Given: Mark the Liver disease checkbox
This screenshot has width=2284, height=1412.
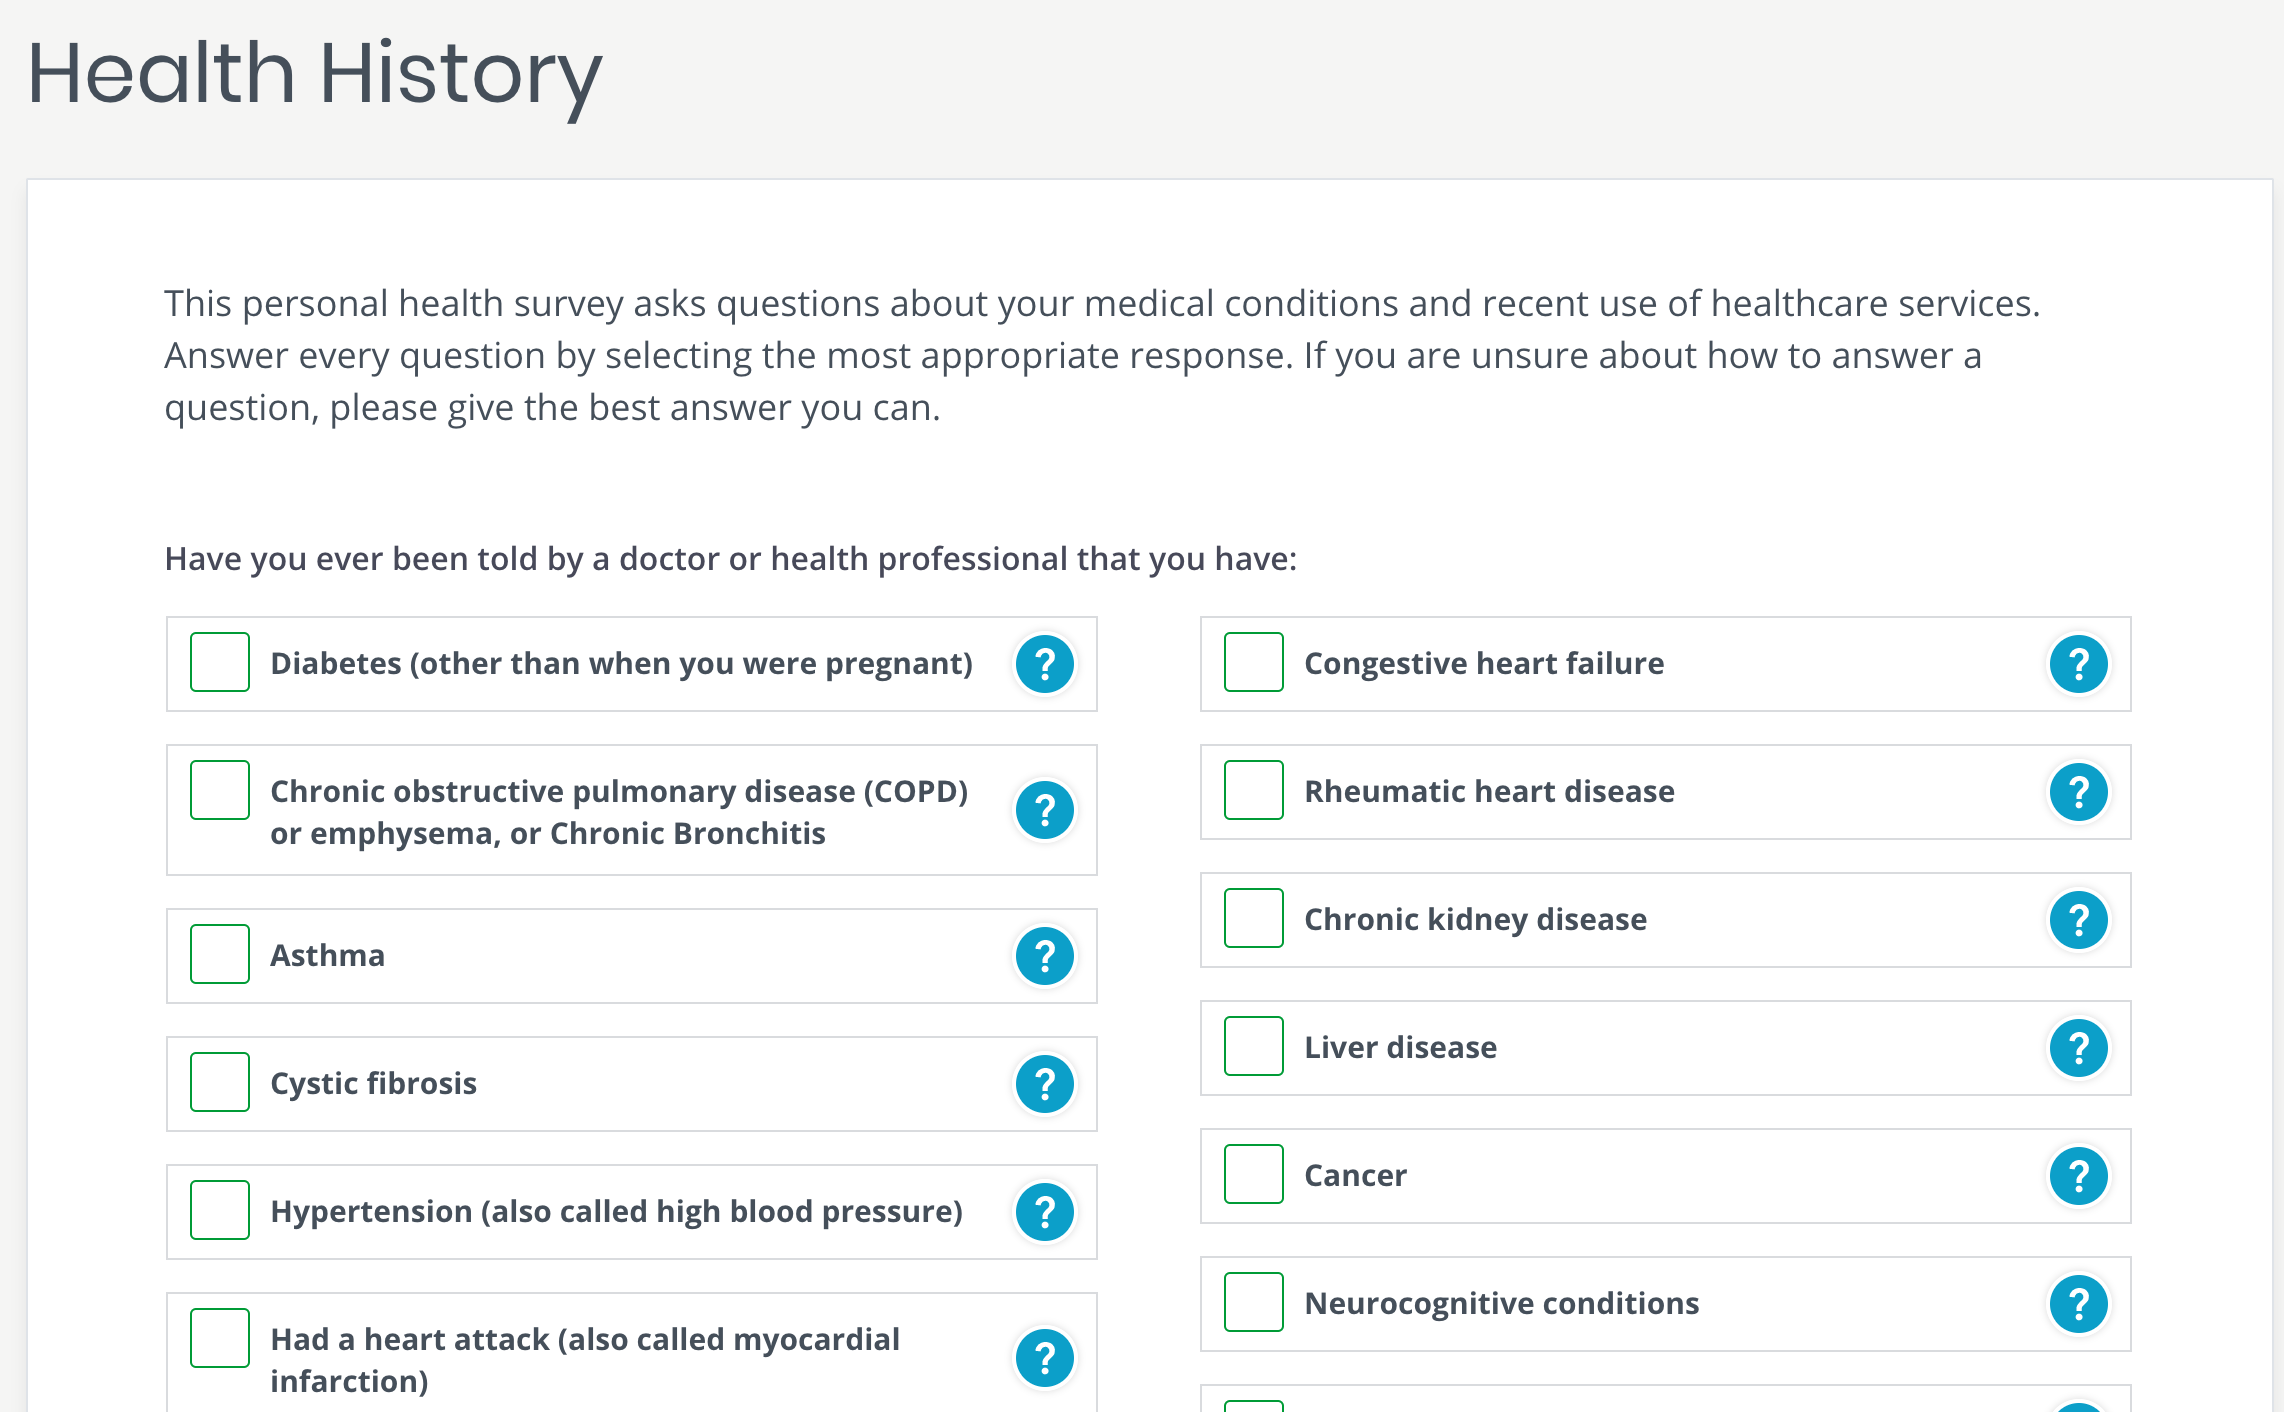Looking at the screenshot, I should [1254, 1046].
